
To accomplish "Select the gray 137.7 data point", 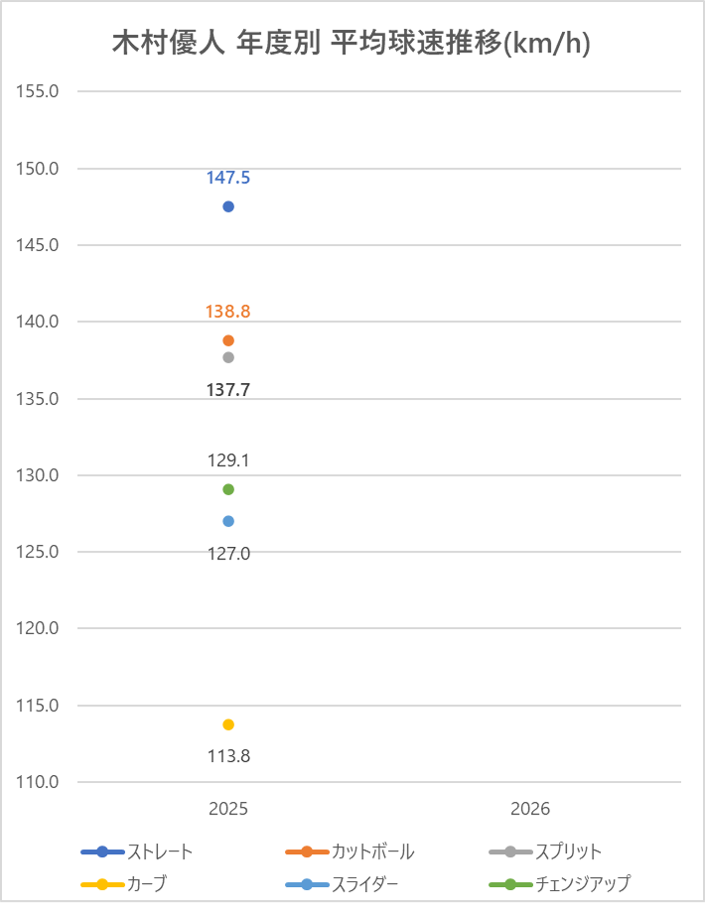I will click(228, 357).
